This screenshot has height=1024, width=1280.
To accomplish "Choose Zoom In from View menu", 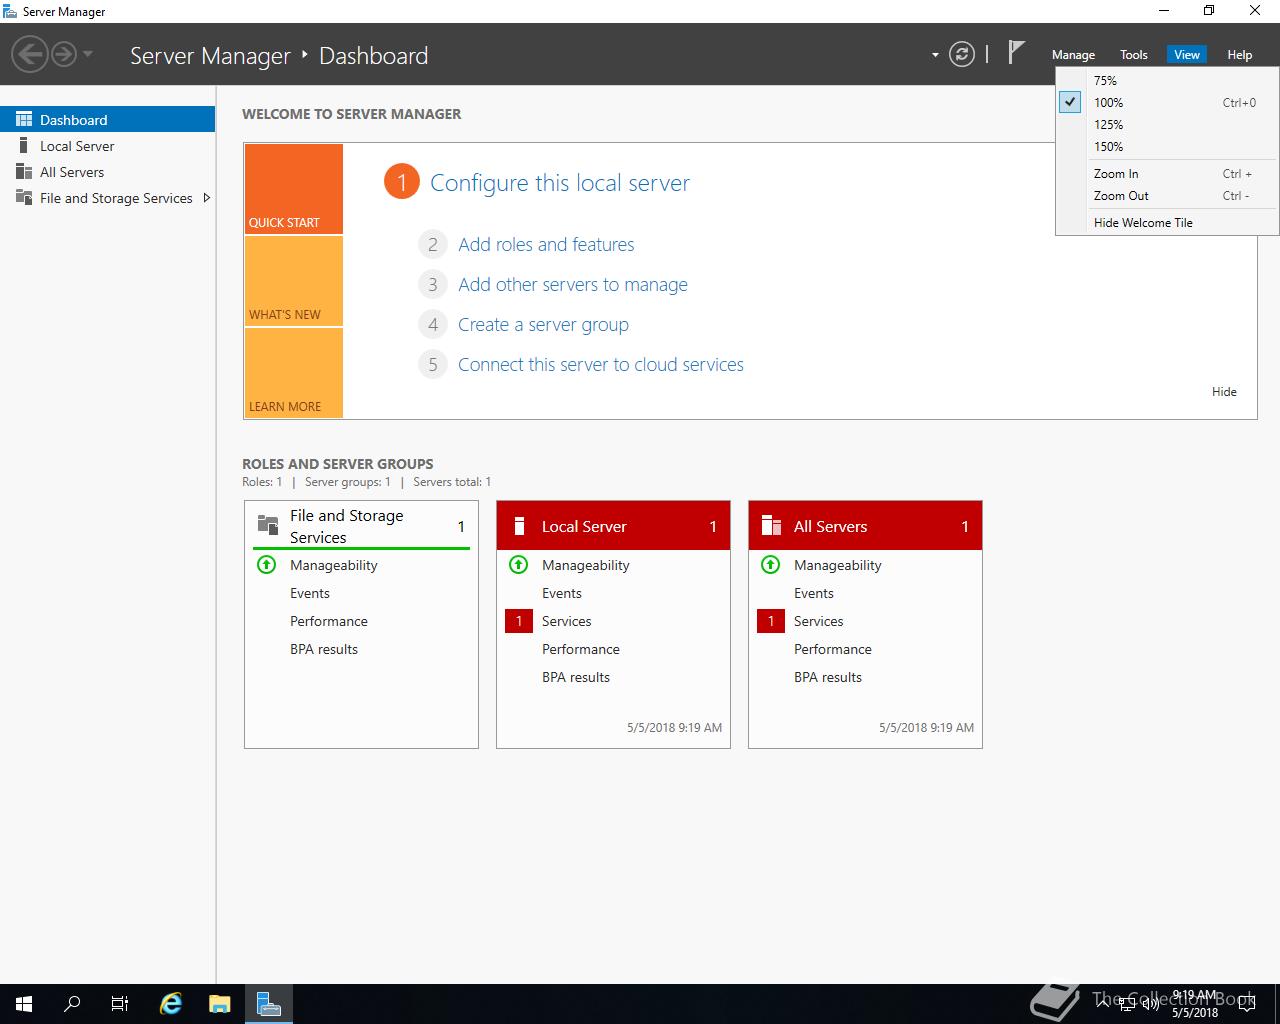I will coord(1167,174).
